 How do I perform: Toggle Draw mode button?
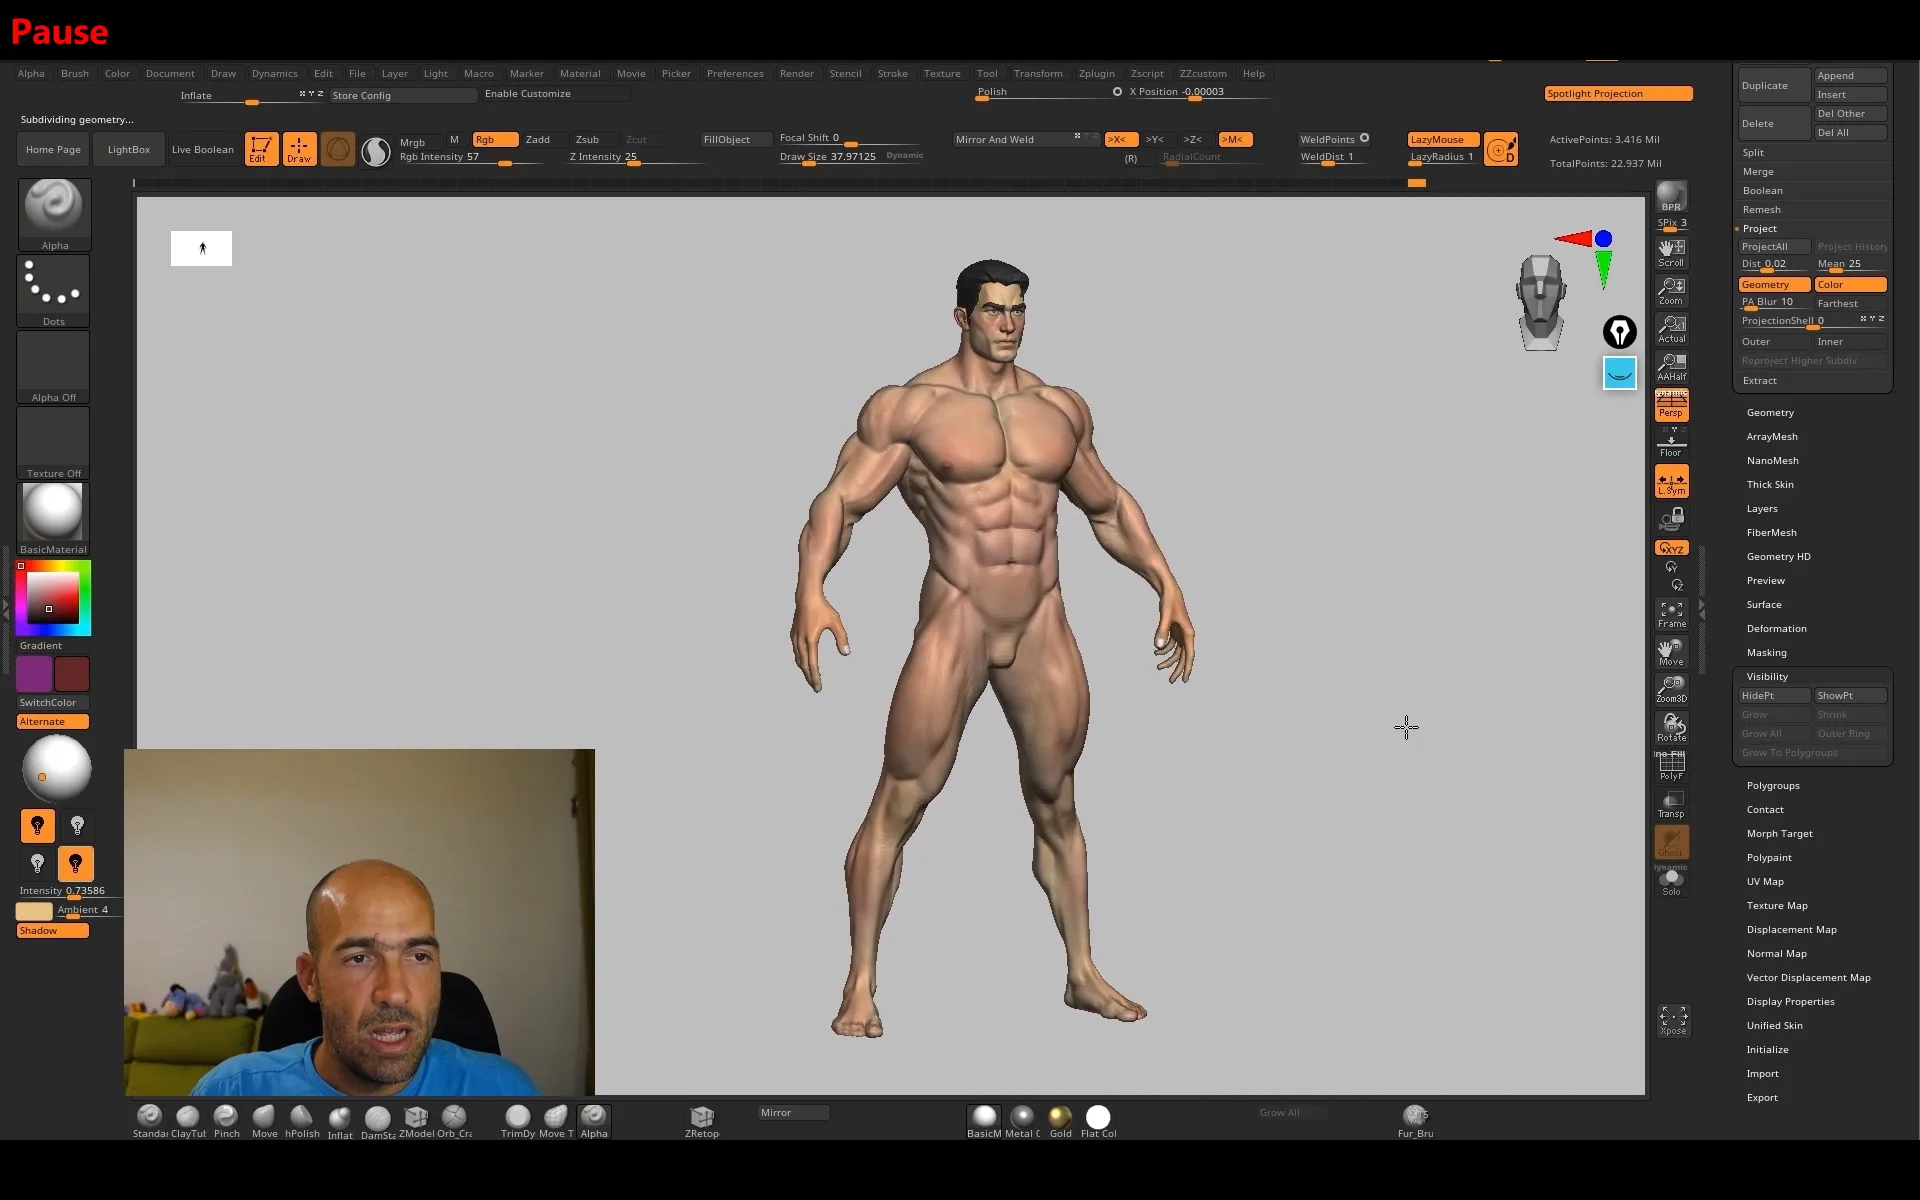(299, 149)
